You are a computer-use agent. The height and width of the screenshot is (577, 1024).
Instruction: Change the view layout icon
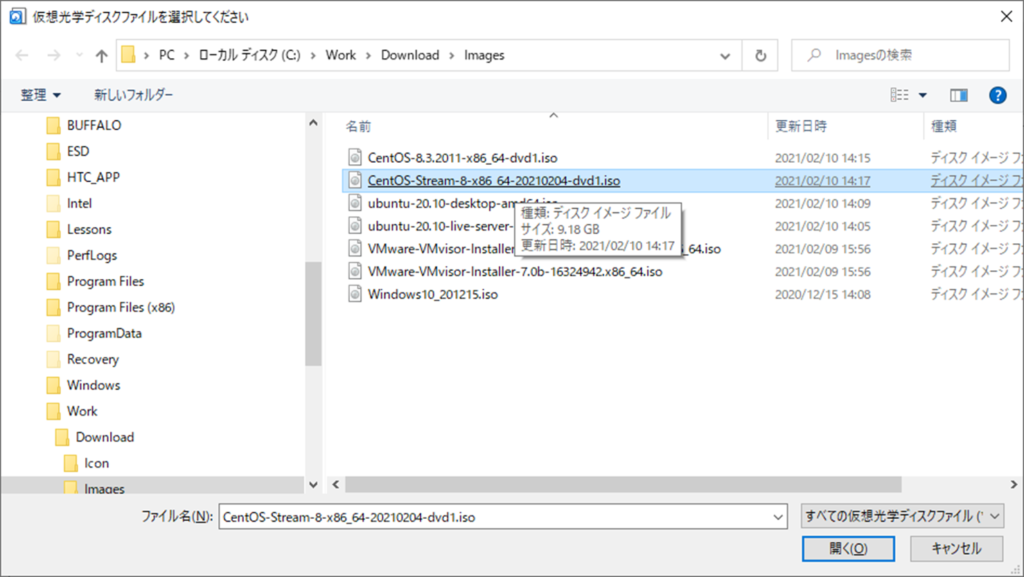pos(899,95)
